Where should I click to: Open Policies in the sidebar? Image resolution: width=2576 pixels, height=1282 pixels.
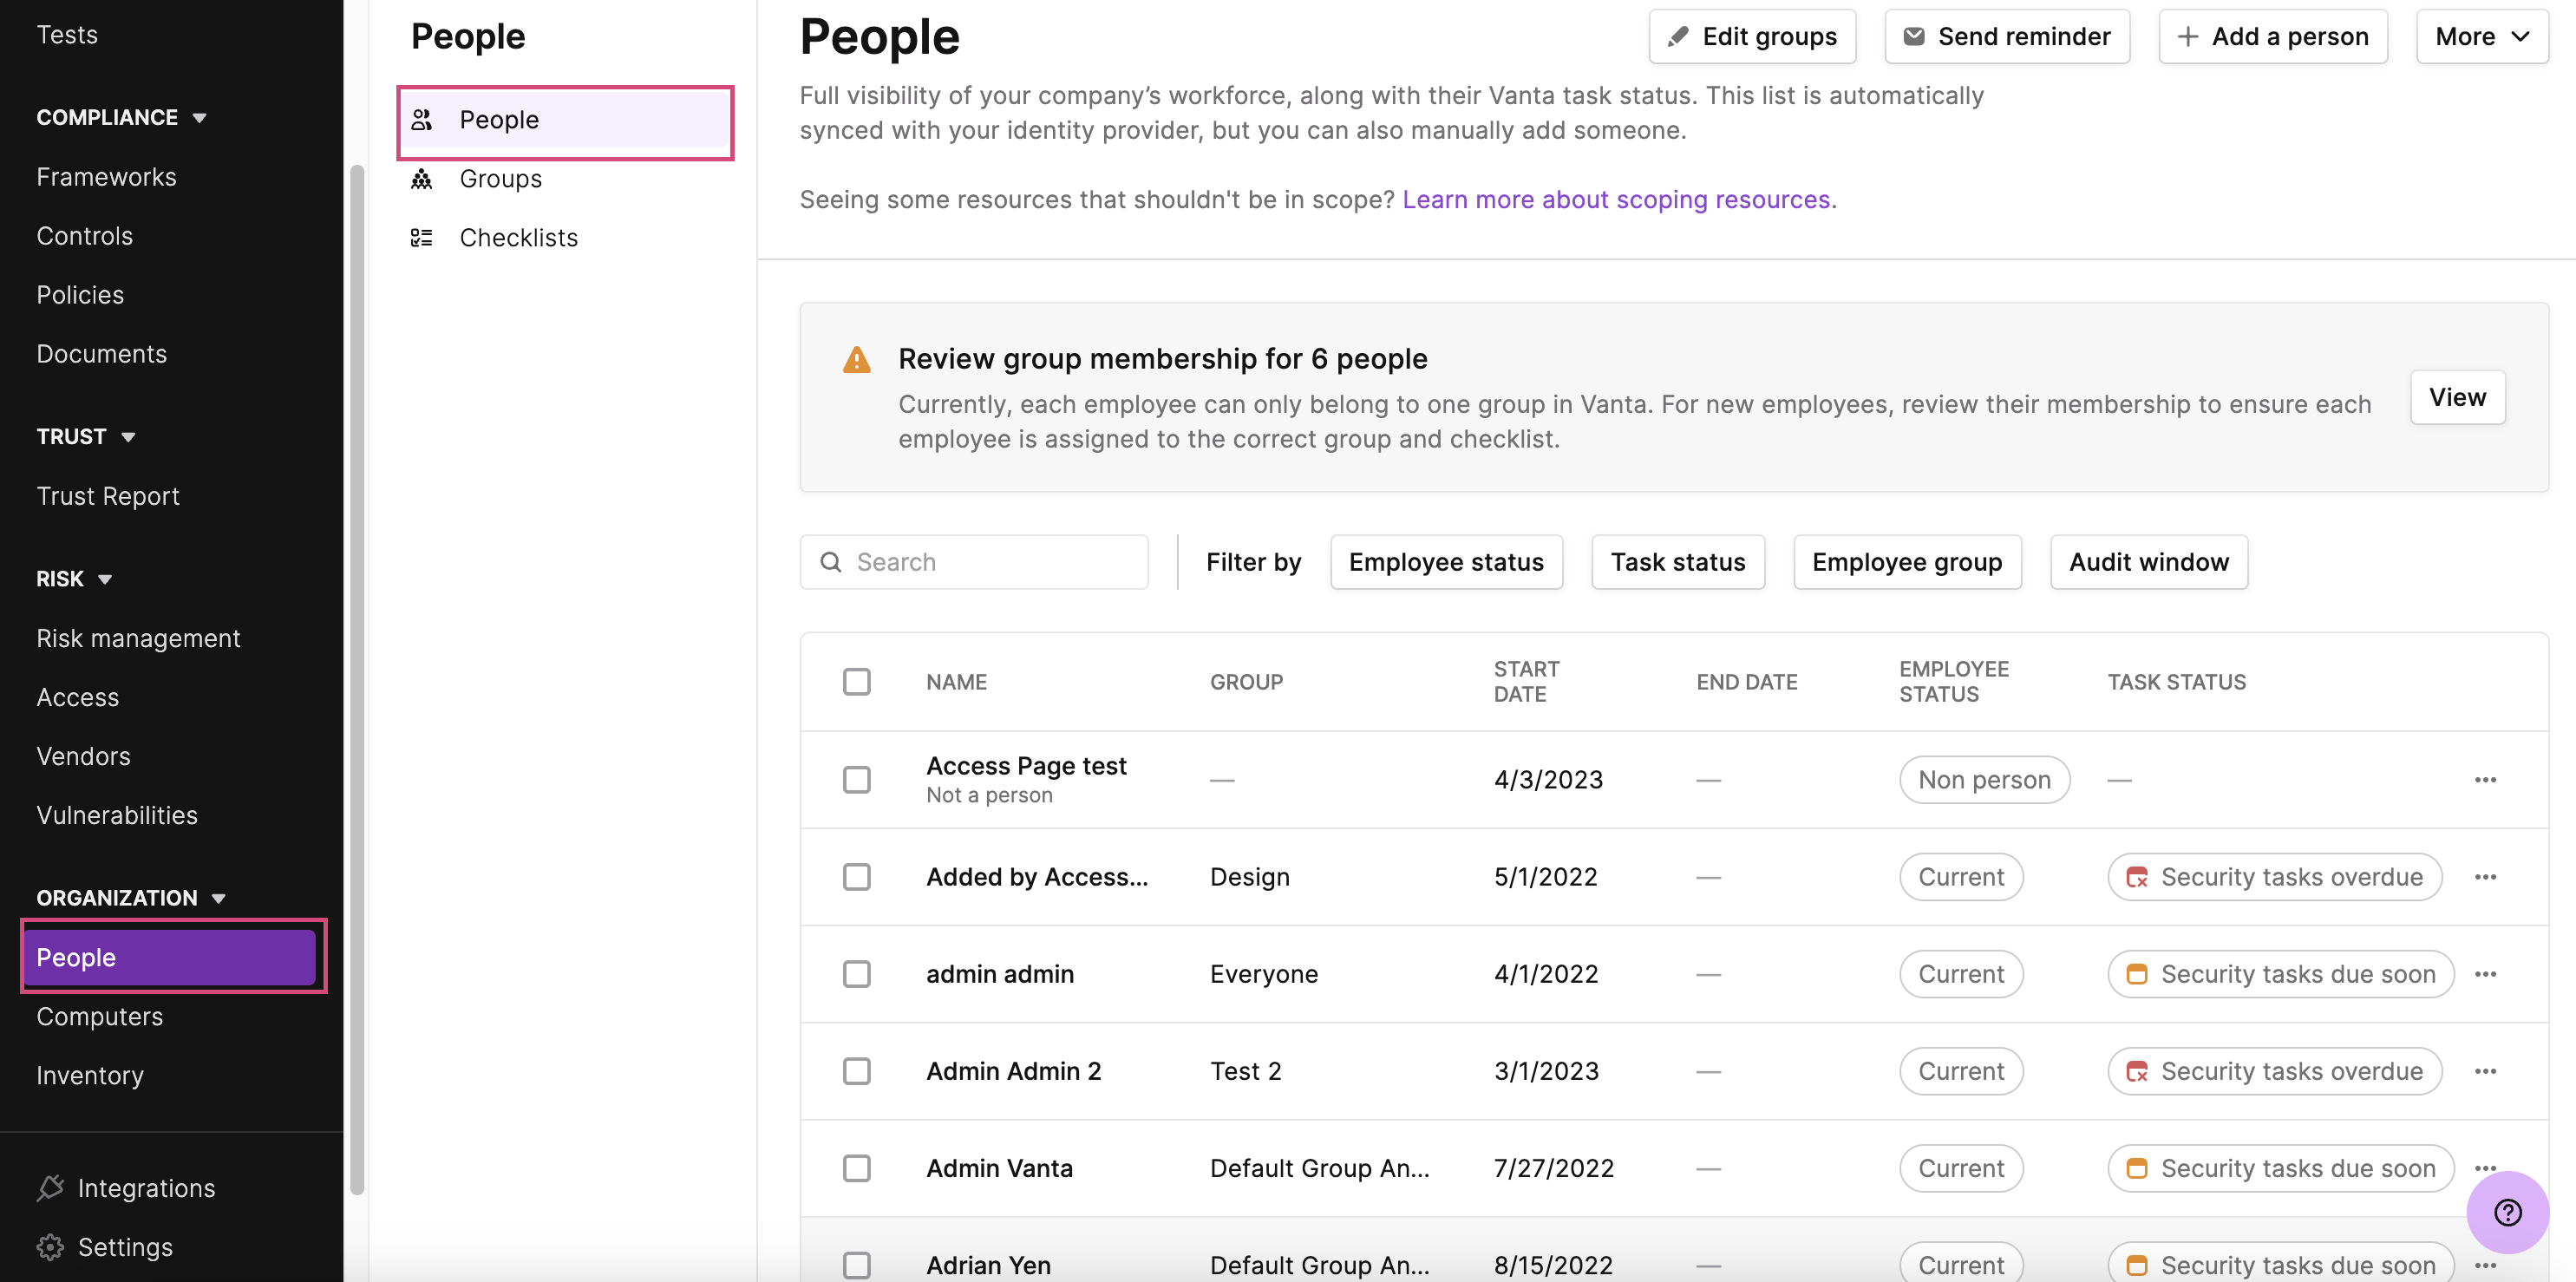[80, 295]
